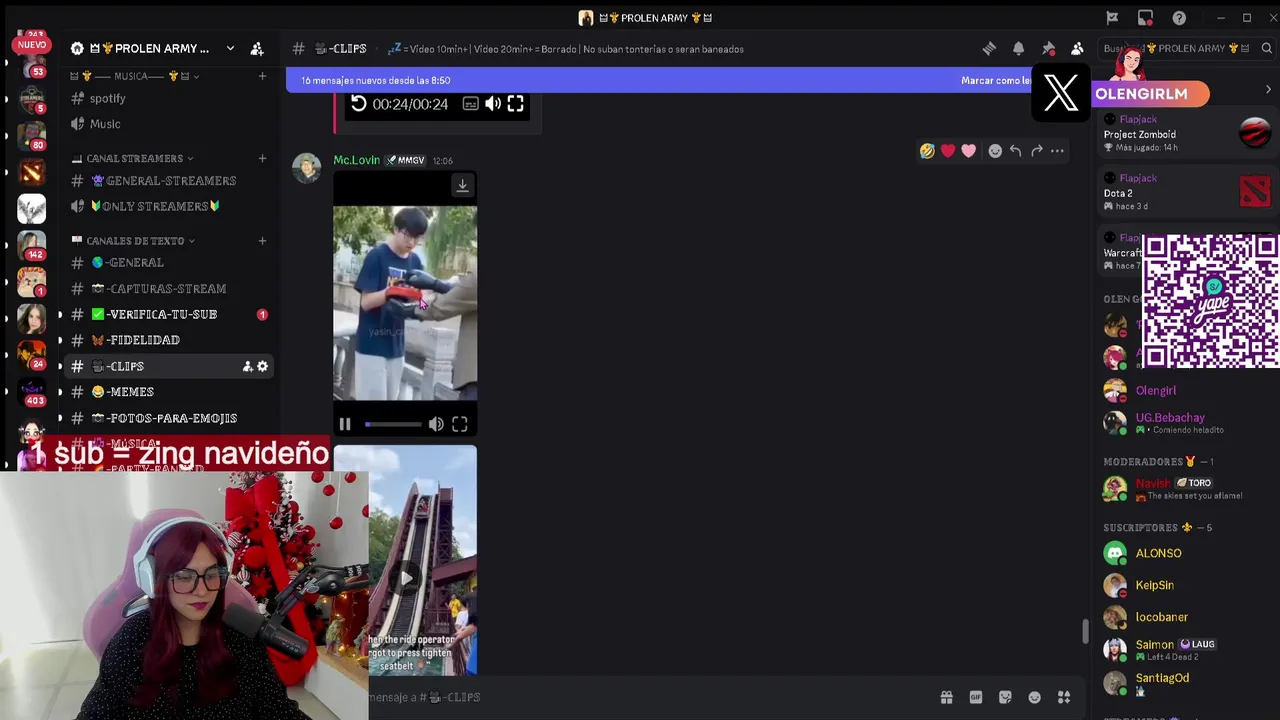Viewport: 1280px width, 720px height.
Task: Click Marcar como leído on new messages bar
Action: tap(996, 80)
